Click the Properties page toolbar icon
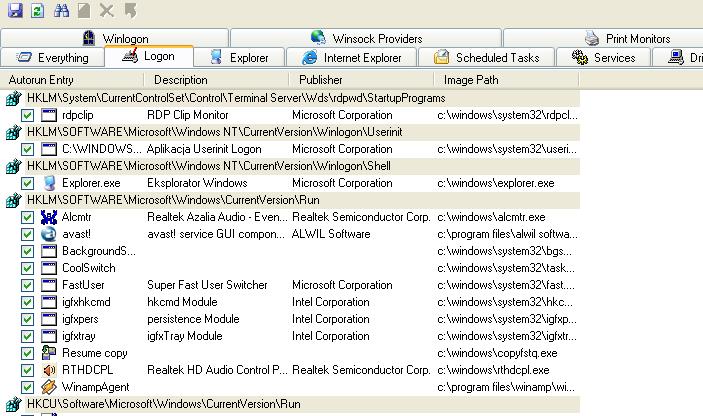The height and width of the screenshot is (416, 703). tap(84, 10)
